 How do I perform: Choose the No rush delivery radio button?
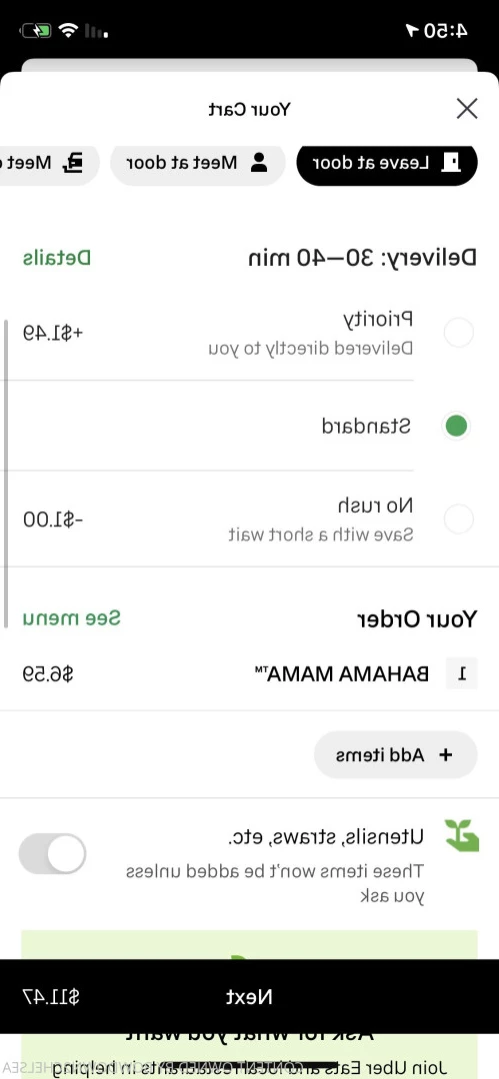click(458, 519)
